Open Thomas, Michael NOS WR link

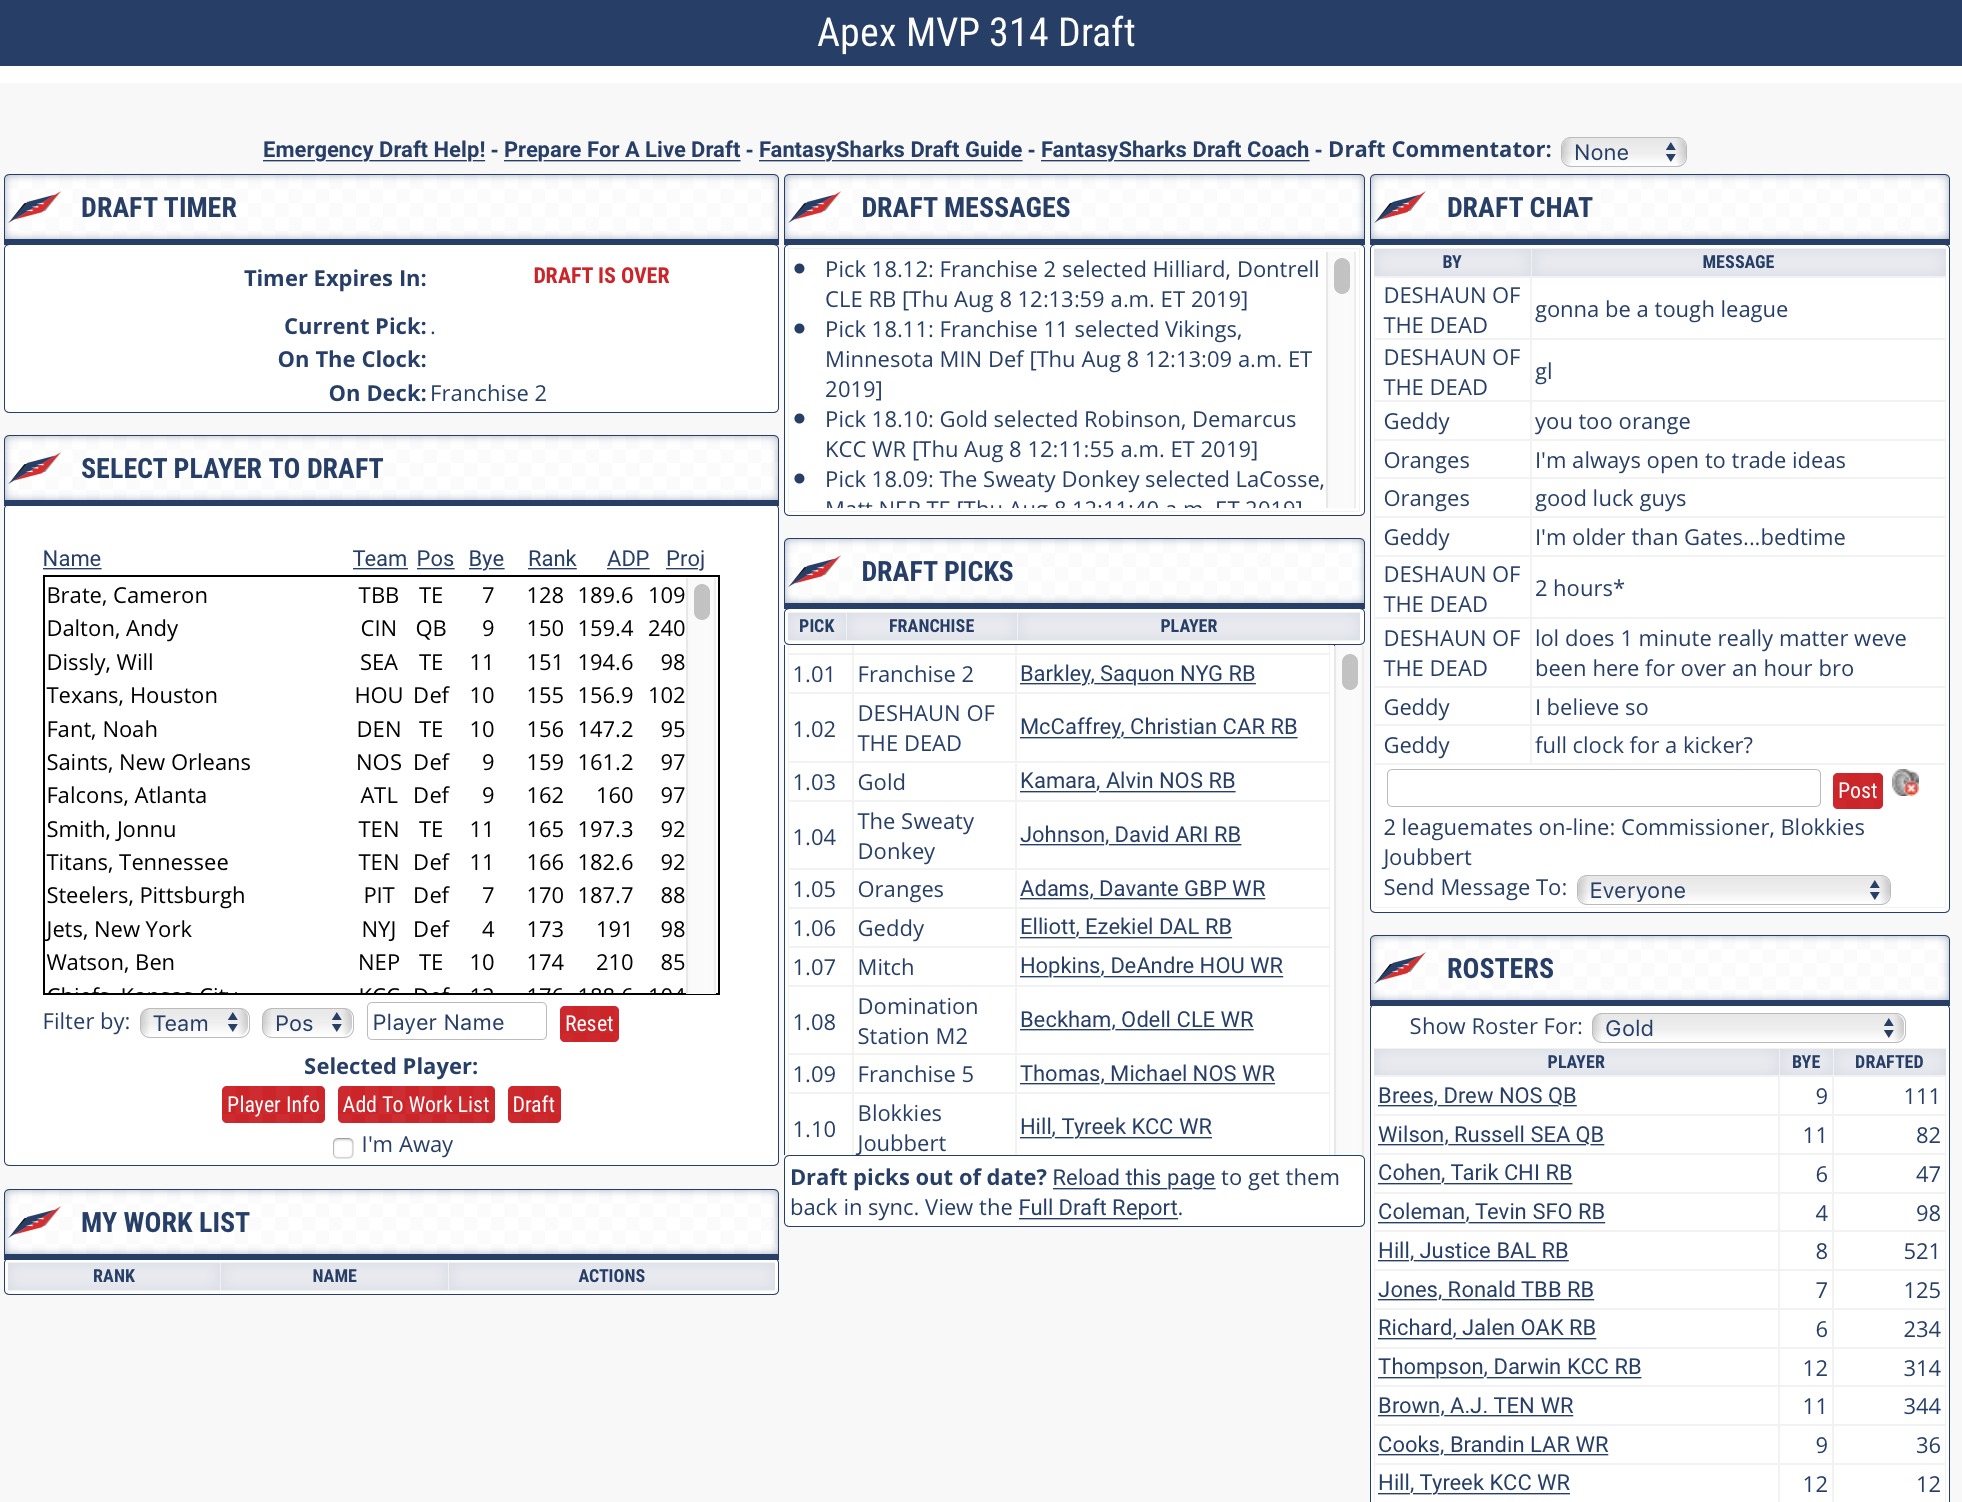pyautogui.click(x=1147, y=1074)
